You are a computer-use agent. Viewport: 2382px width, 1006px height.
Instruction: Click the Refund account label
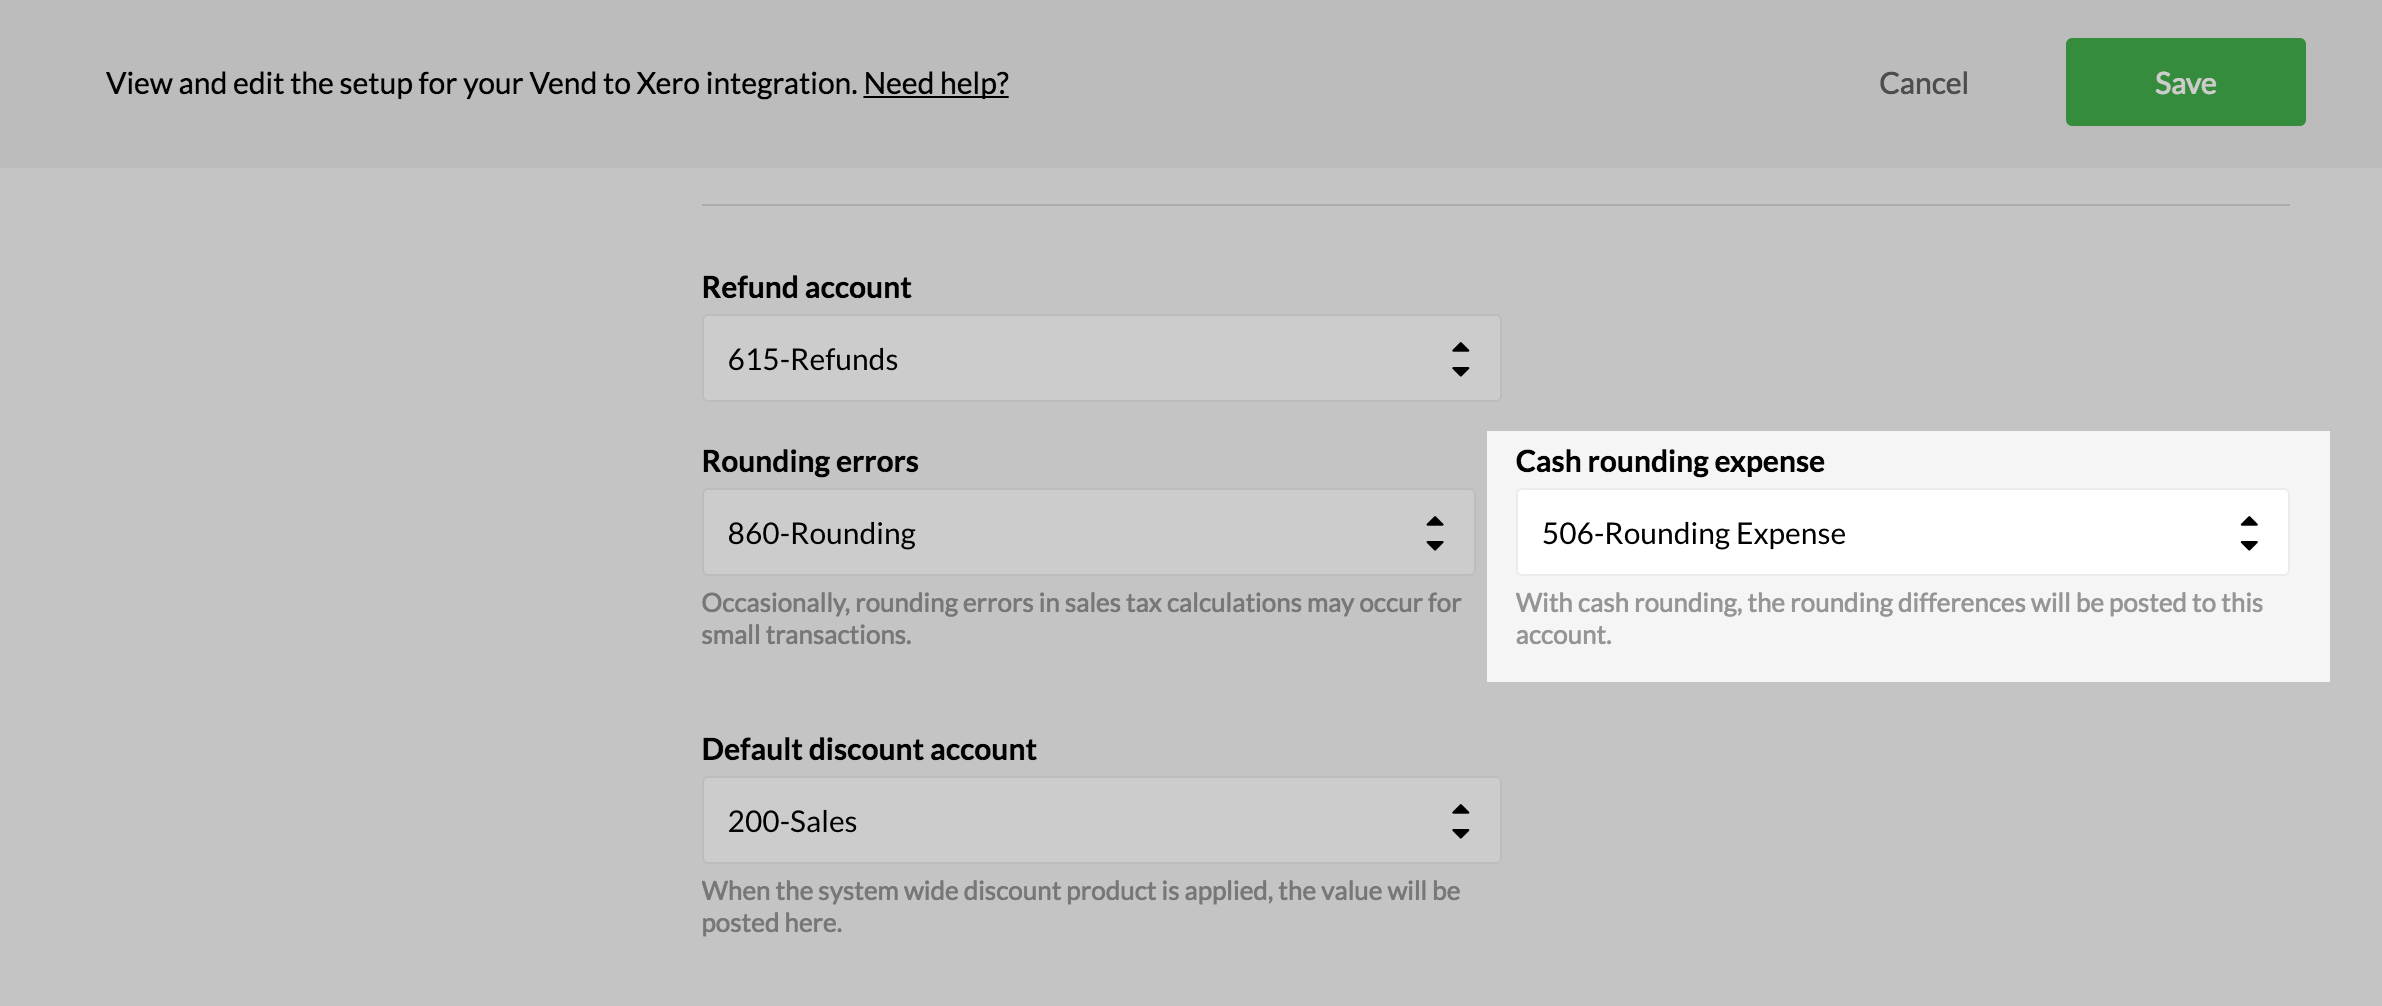point(806,288)
